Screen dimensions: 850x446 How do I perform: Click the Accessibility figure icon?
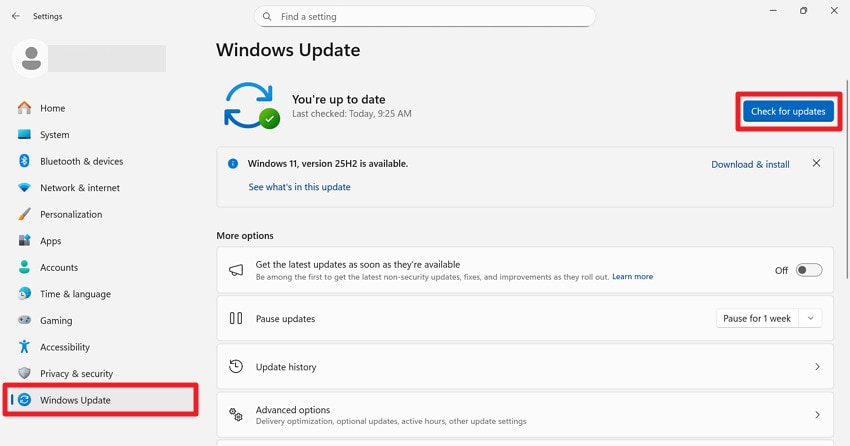coord(24,347)
